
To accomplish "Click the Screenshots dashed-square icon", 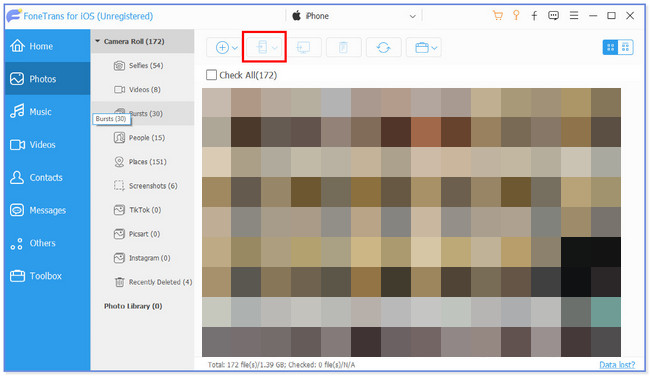I will point(119,185).
